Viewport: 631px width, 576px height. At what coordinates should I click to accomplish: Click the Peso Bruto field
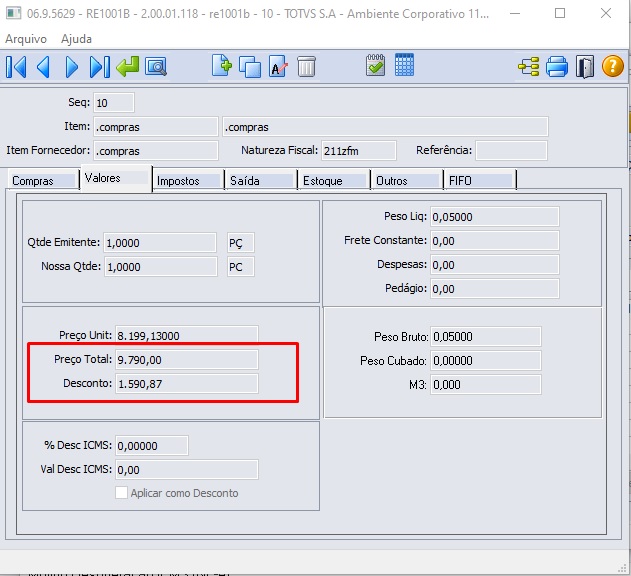[486, 337]
